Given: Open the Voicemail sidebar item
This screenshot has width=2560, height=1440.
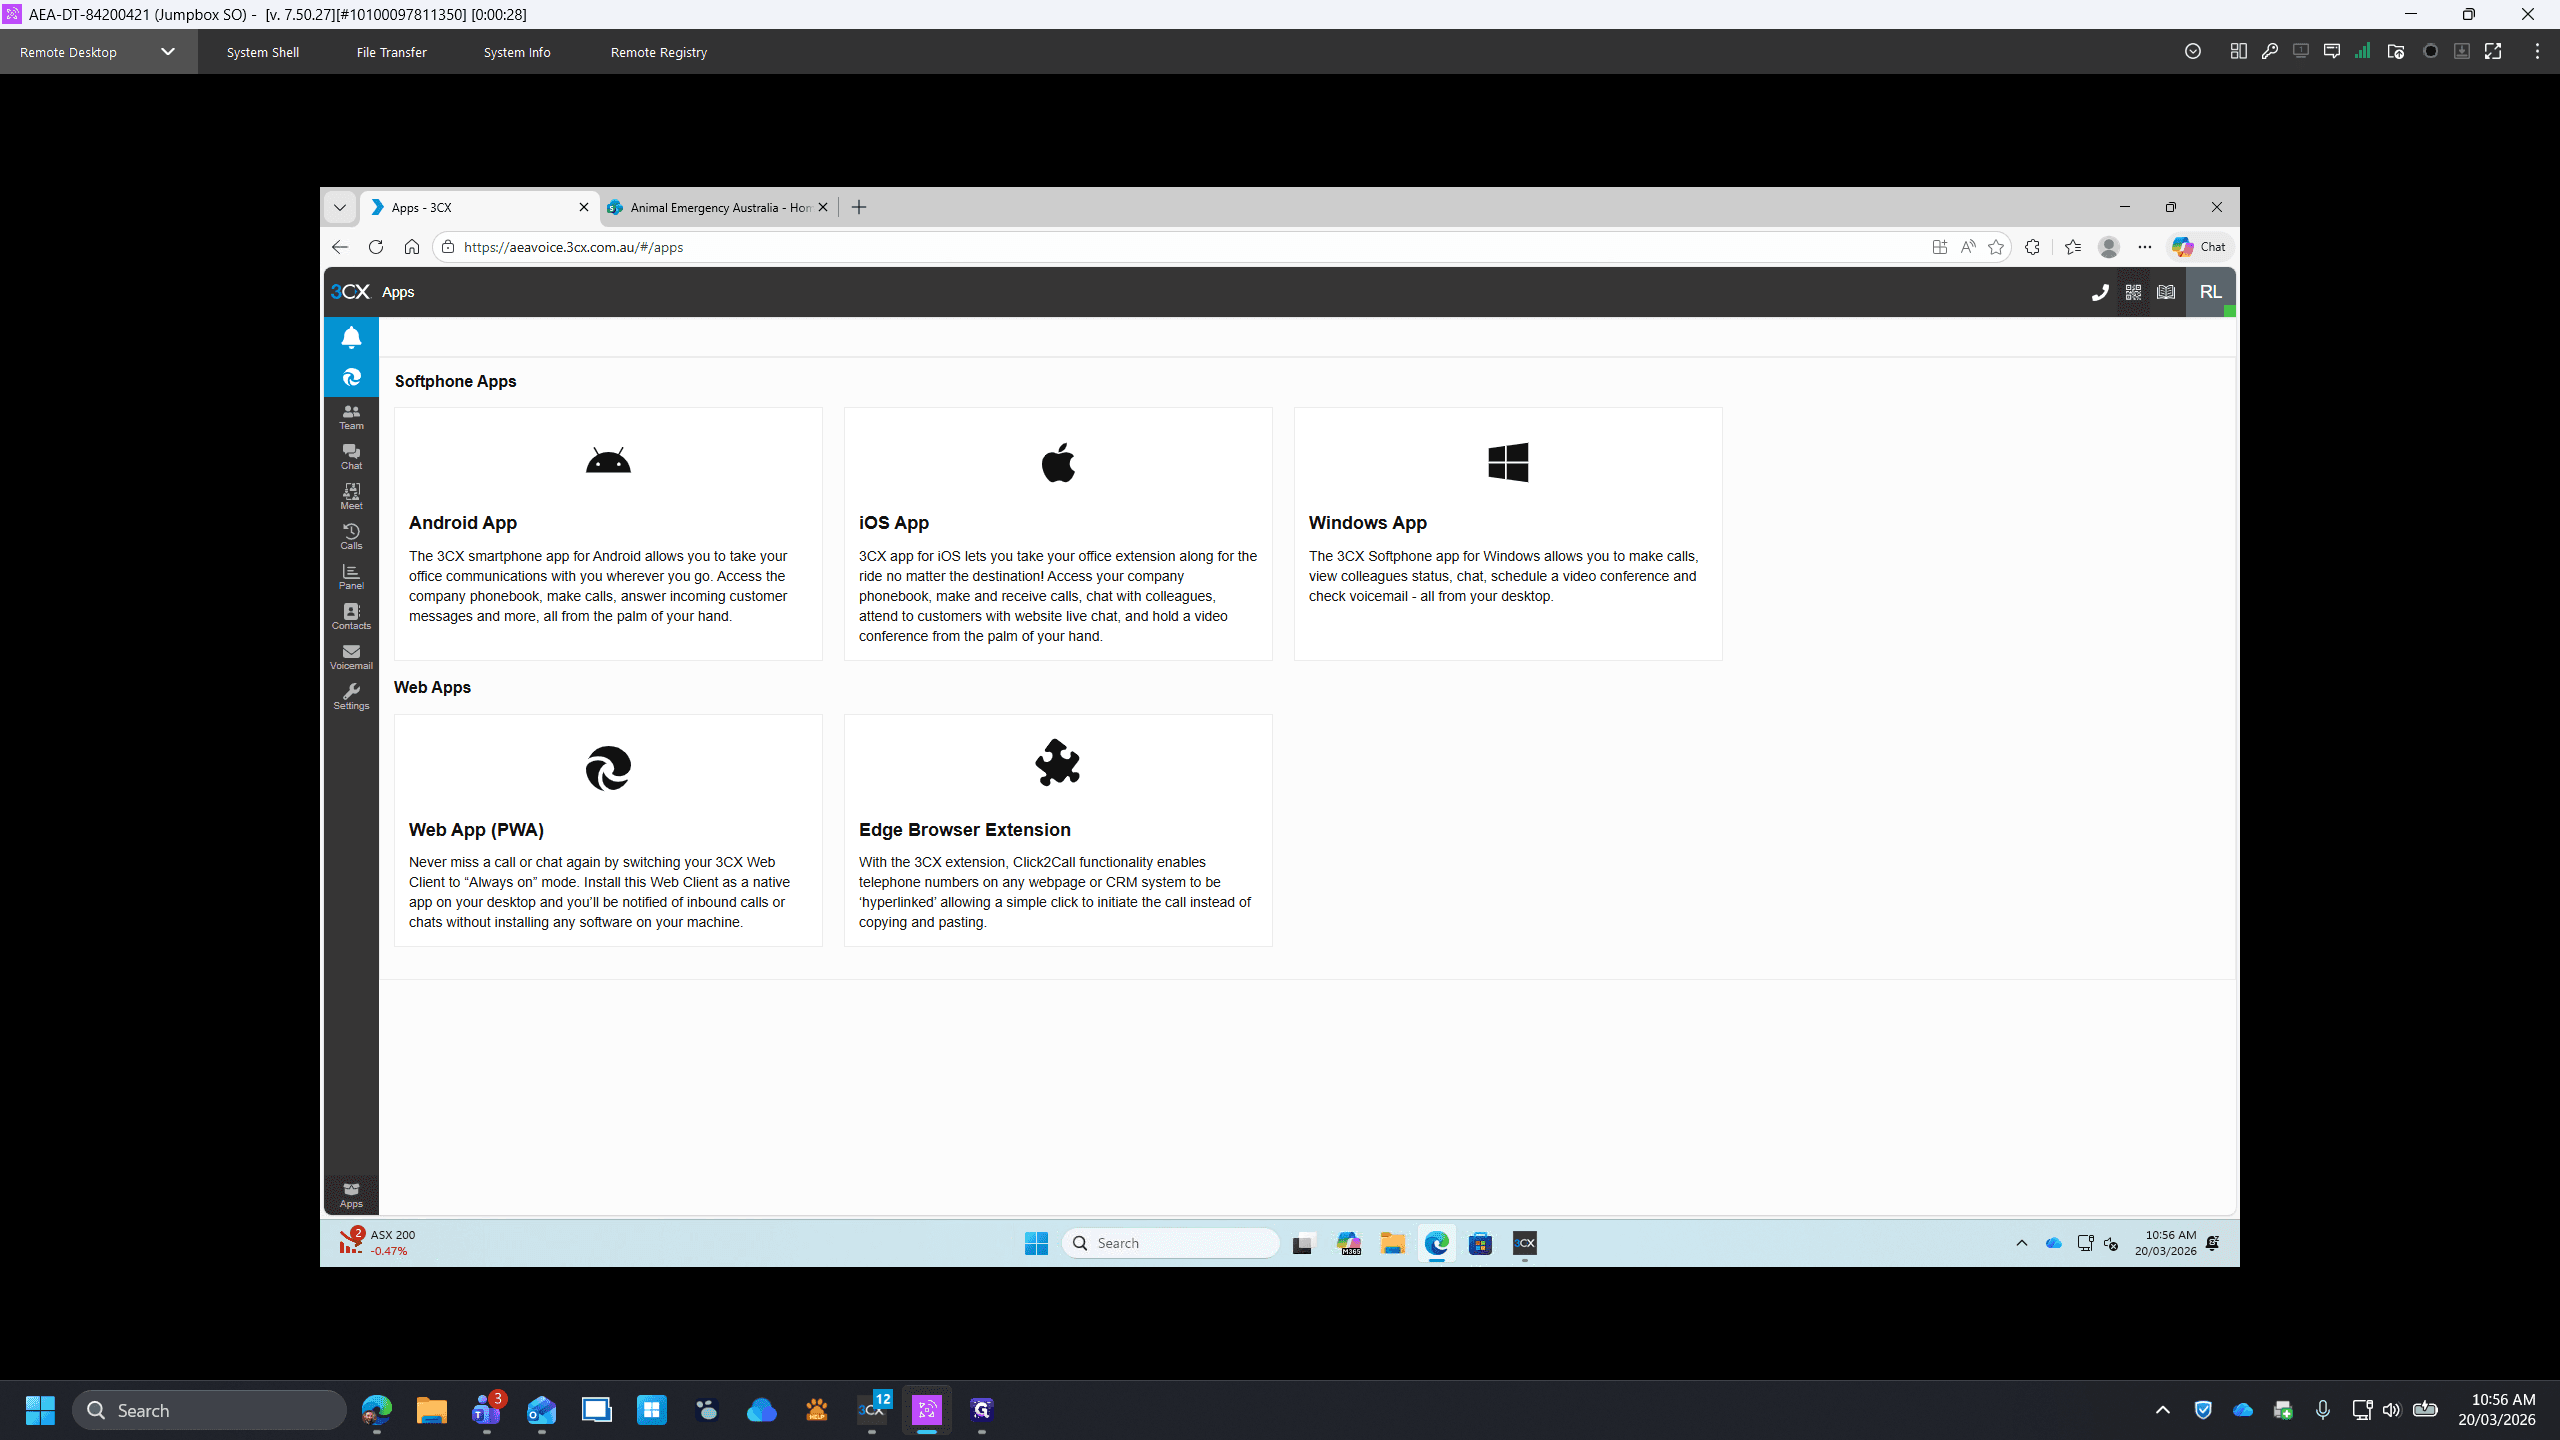Looking at the screenshot, I should pyautogui.click(x=351, y=657).
